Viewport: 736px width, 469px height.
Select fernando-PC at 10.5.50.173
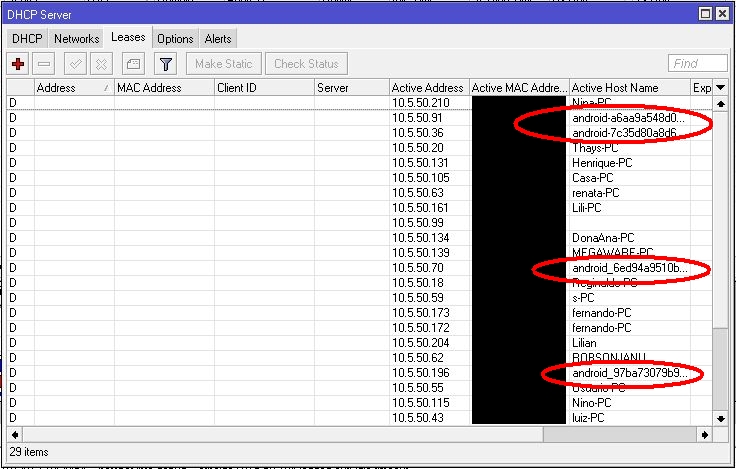click(601, 313)
